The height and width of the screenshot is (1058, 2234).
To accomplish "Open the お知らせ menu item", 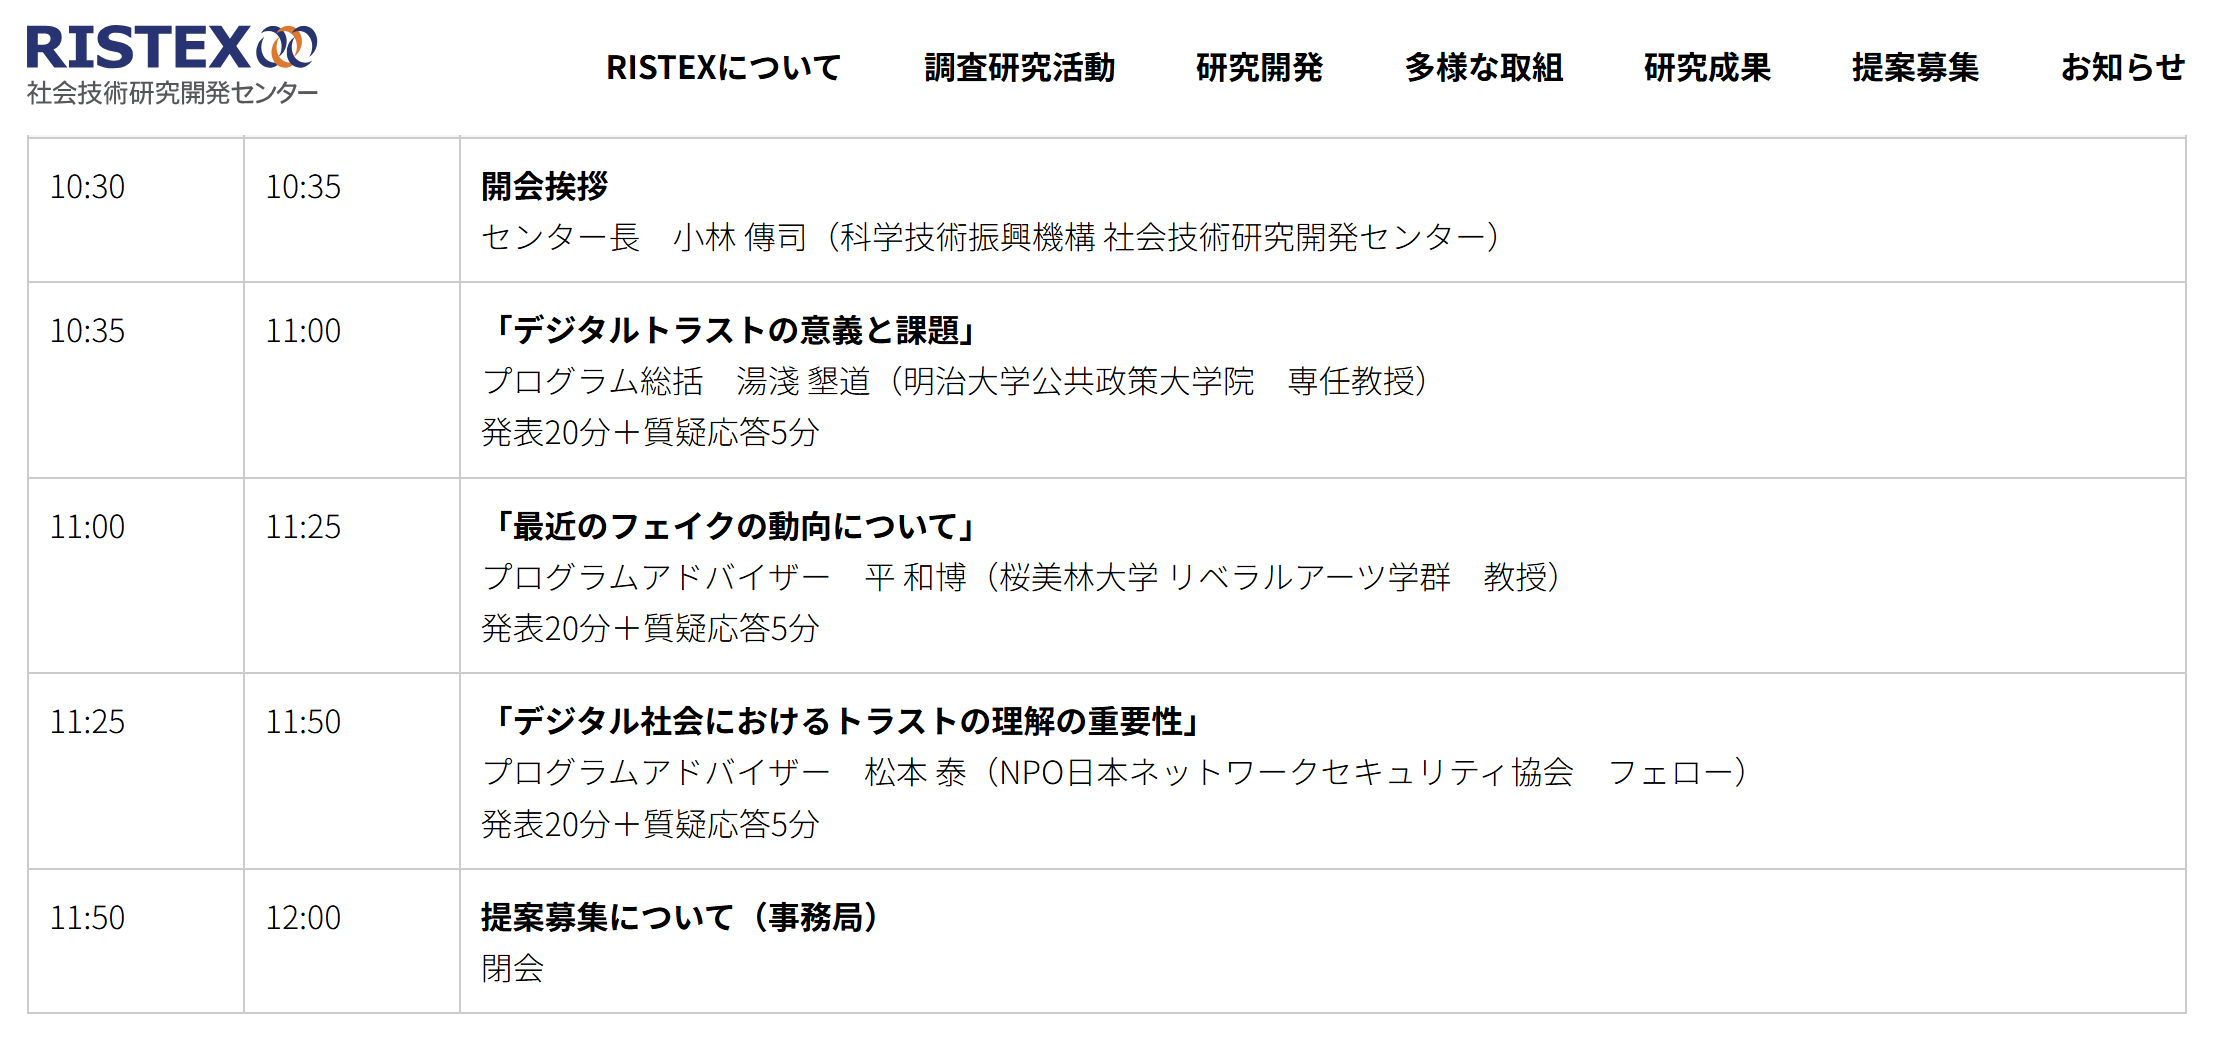I will point(2122,68).
